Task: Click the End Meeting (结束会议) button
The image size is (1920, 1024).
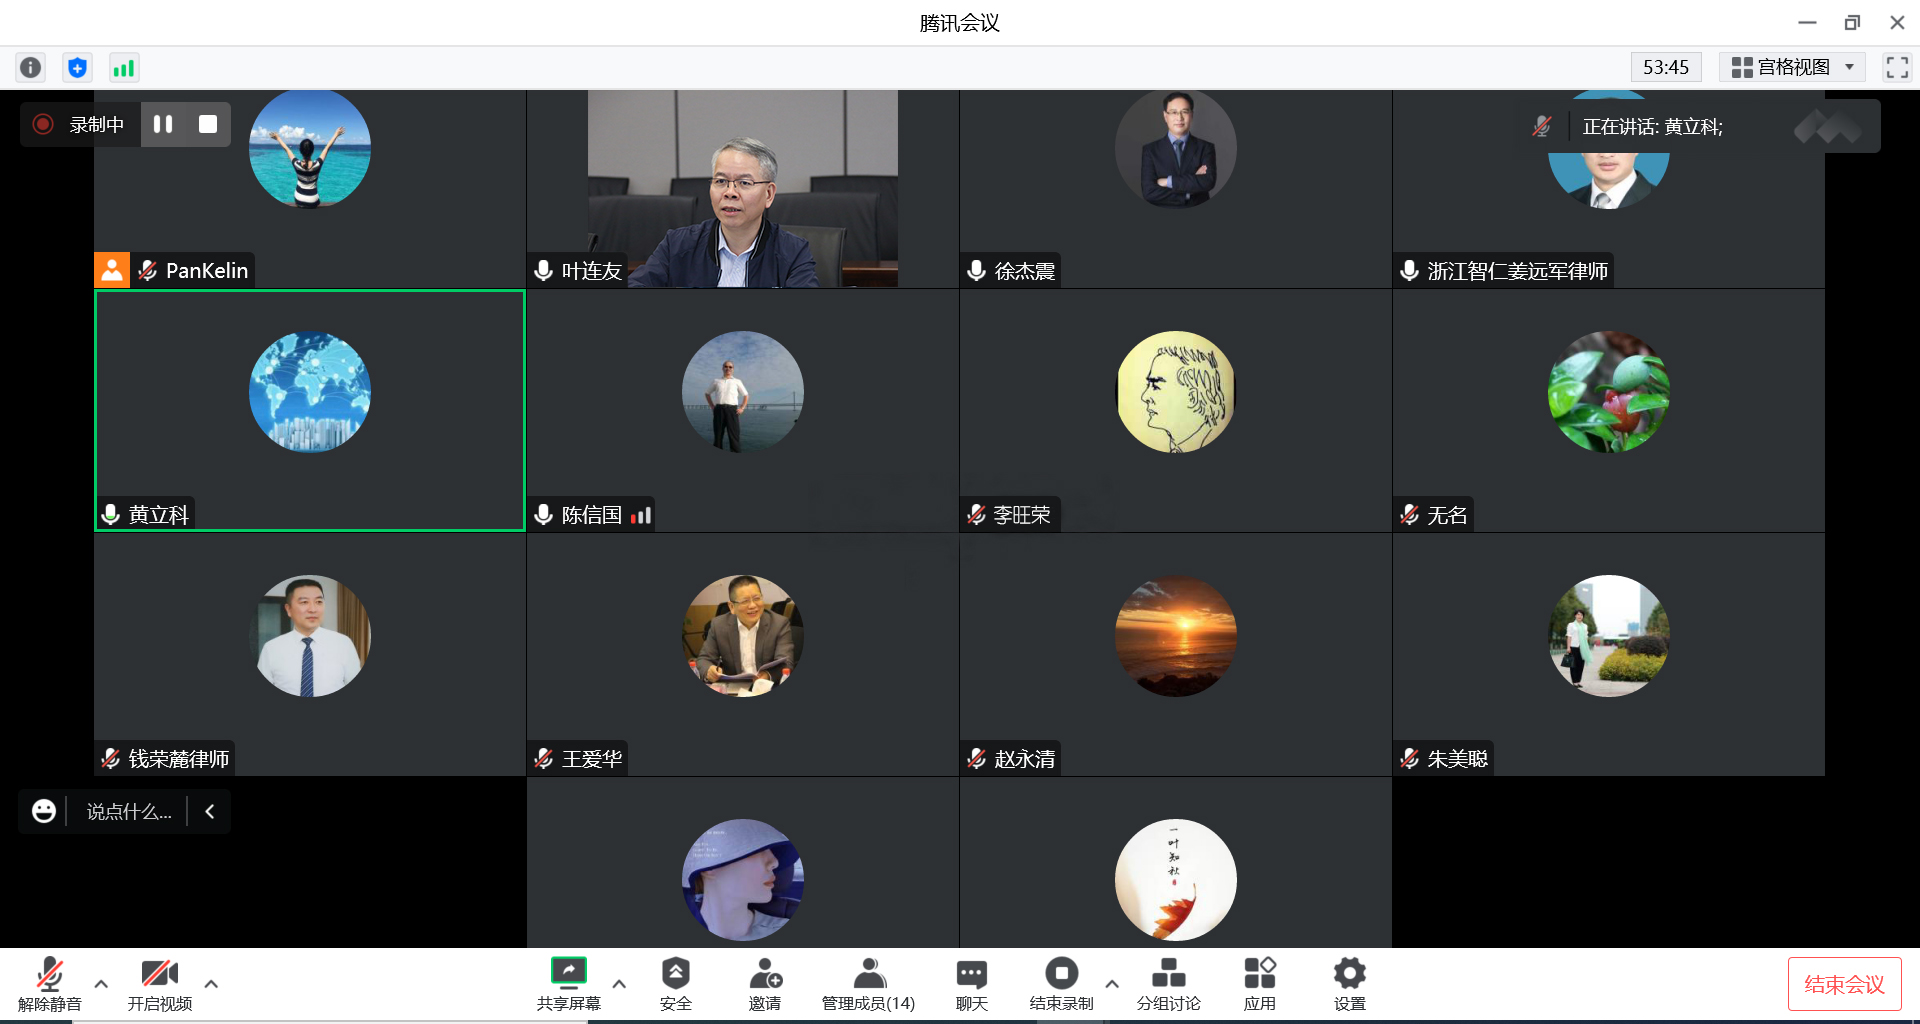Action: click(1844, 984)
